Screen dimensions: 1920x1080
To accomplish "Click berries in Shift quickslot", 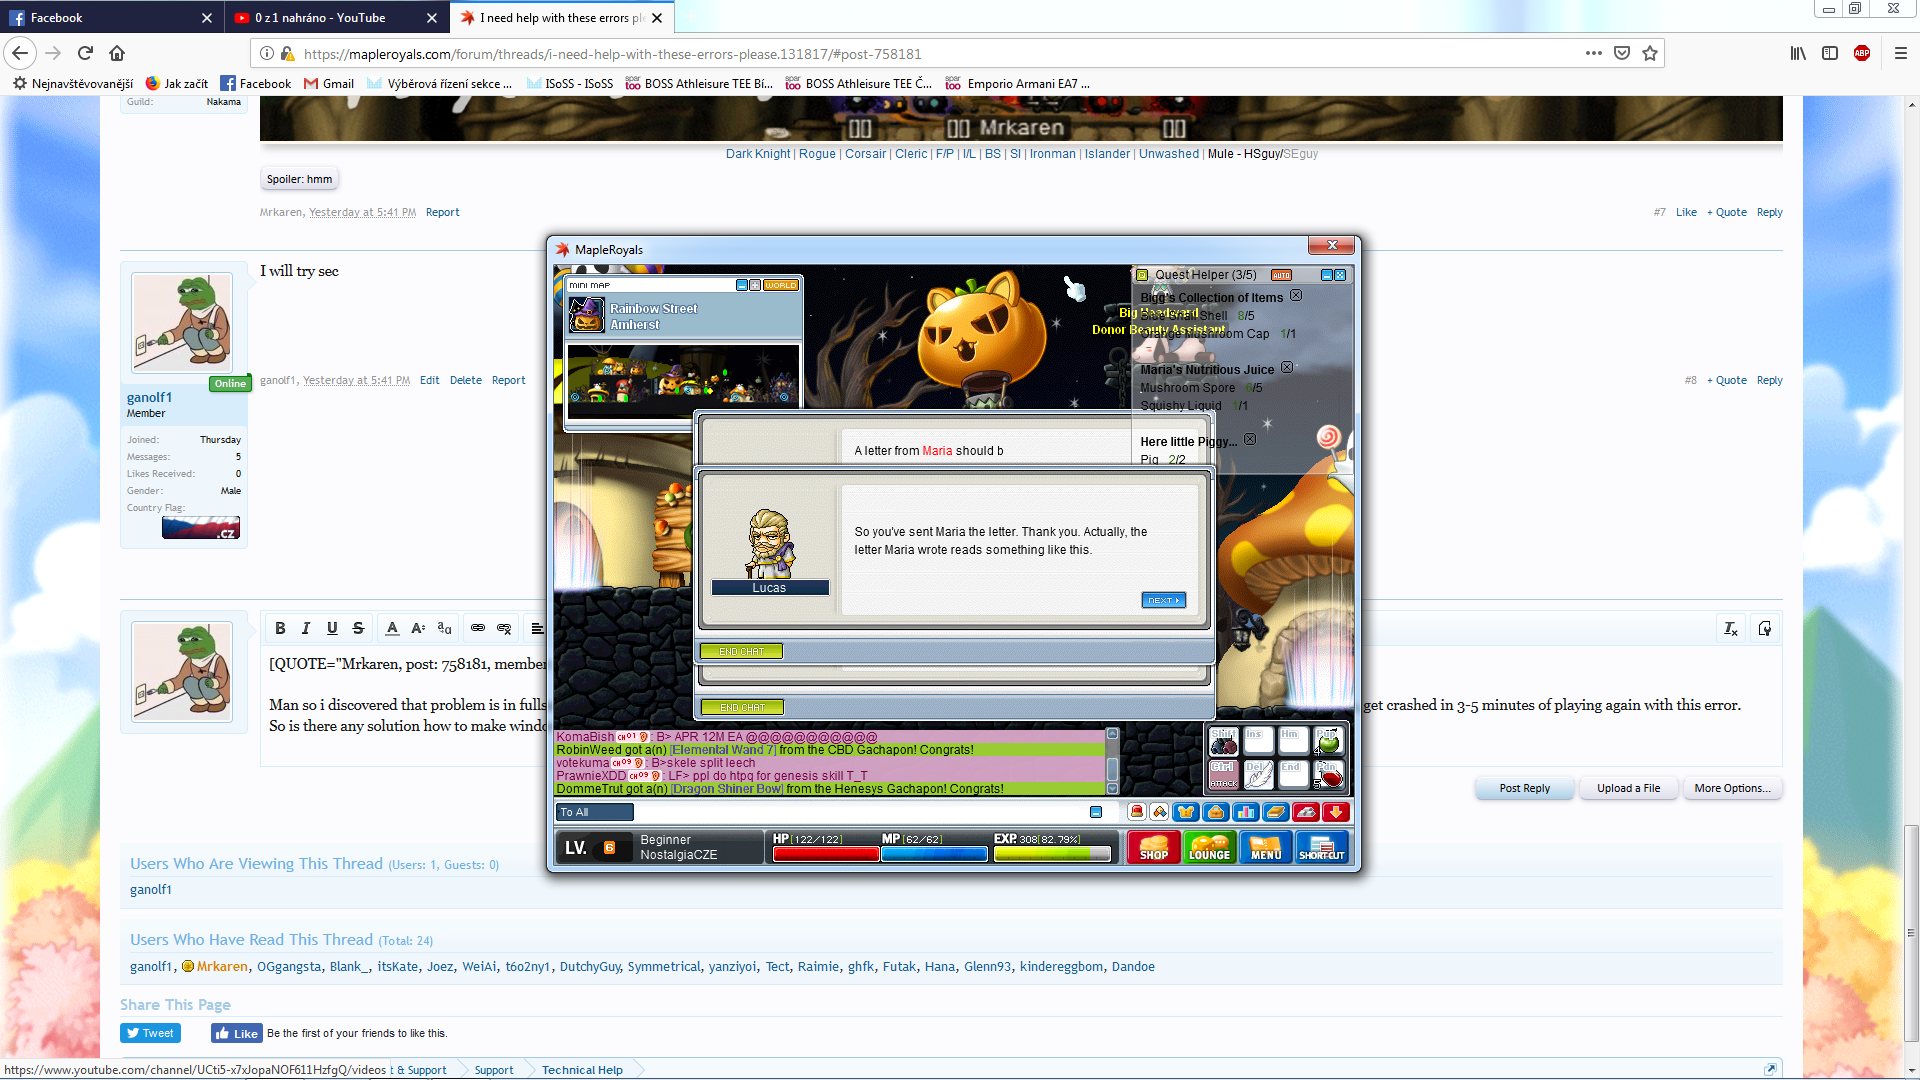I will [1223, 741].
